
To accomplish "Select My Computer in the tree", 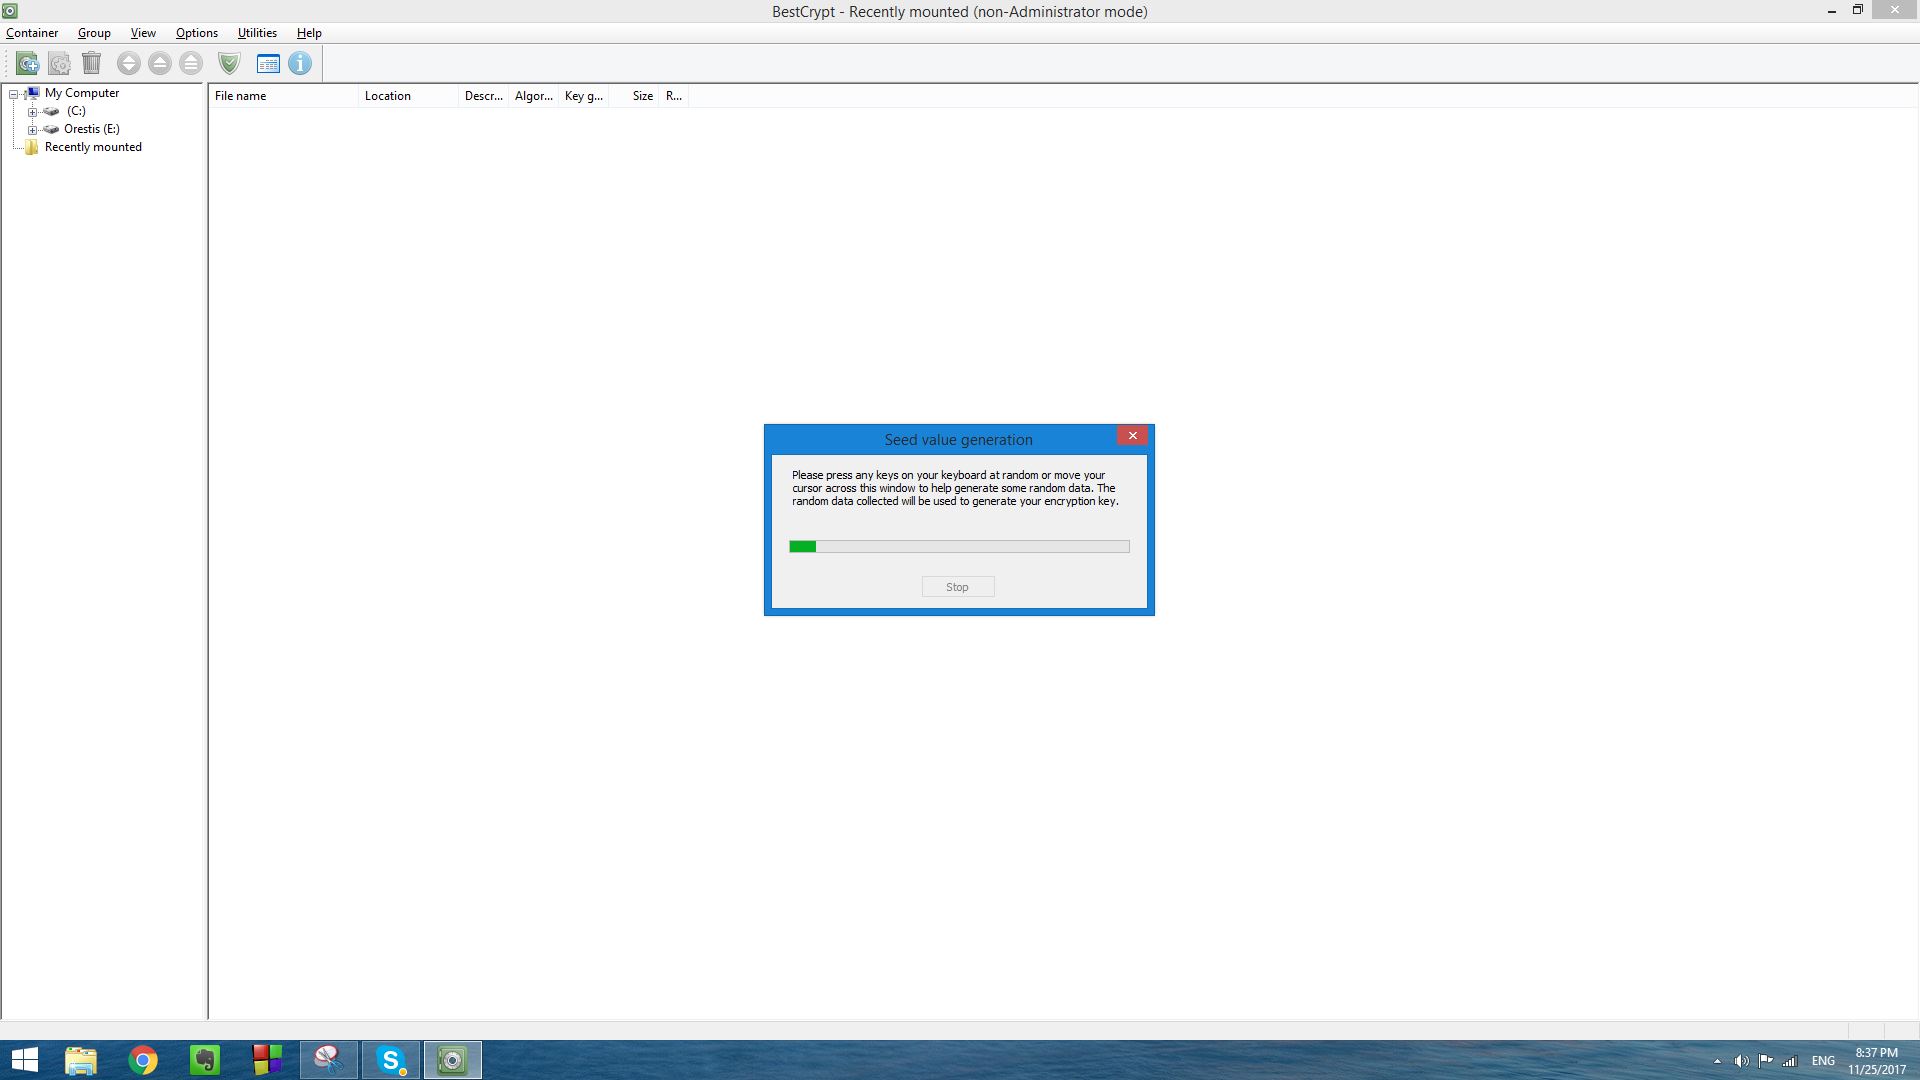I will (82, 93).
